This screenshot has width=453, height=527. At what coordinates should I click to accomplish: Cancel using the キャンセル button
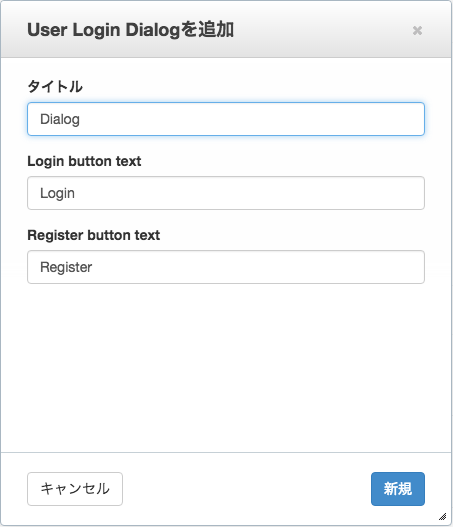(x=75, y=489)
